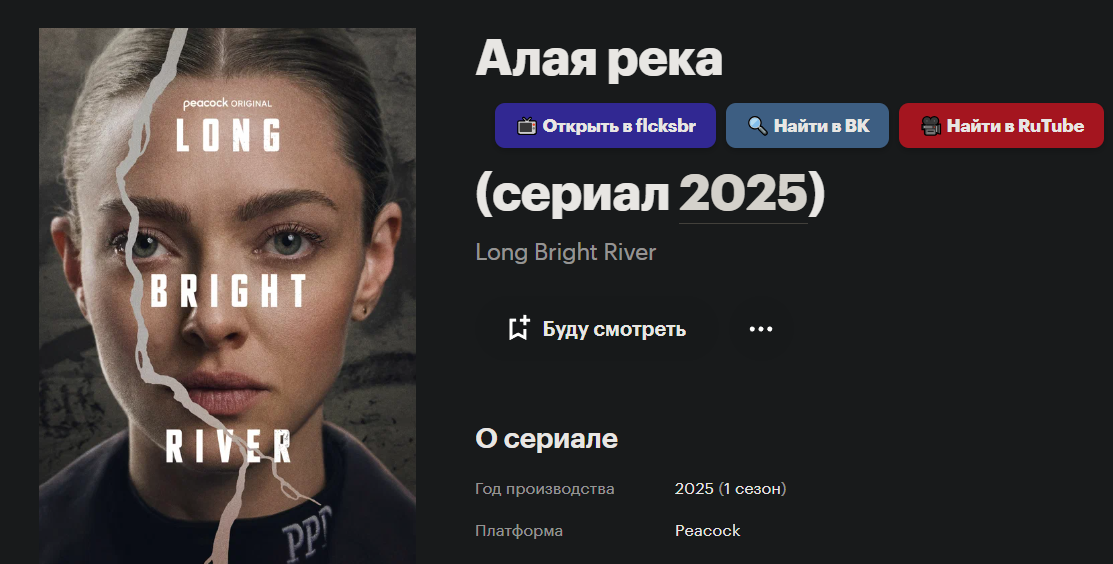Add series to Буду смотреть watchlist
Image resolution: width=1113 pixels, height=564 pixels.
597,329
